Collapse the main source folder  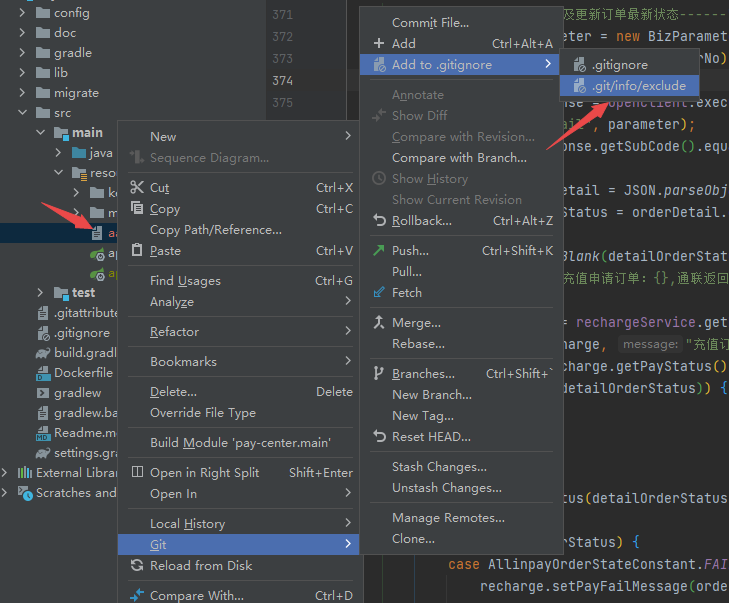pyautogui.click(x=40, y=133)
